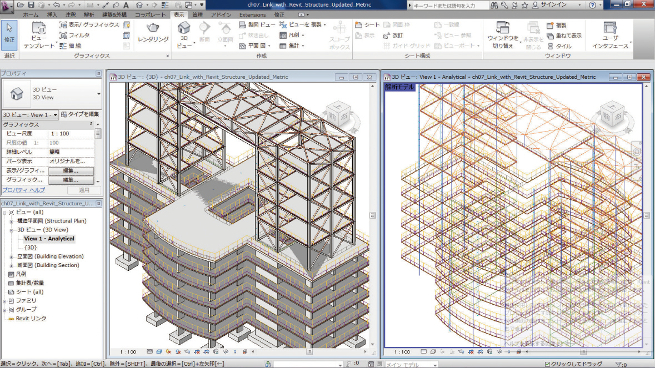
Task: Expand the ファミリ (Families) node
Action: [x=5, y=301]
